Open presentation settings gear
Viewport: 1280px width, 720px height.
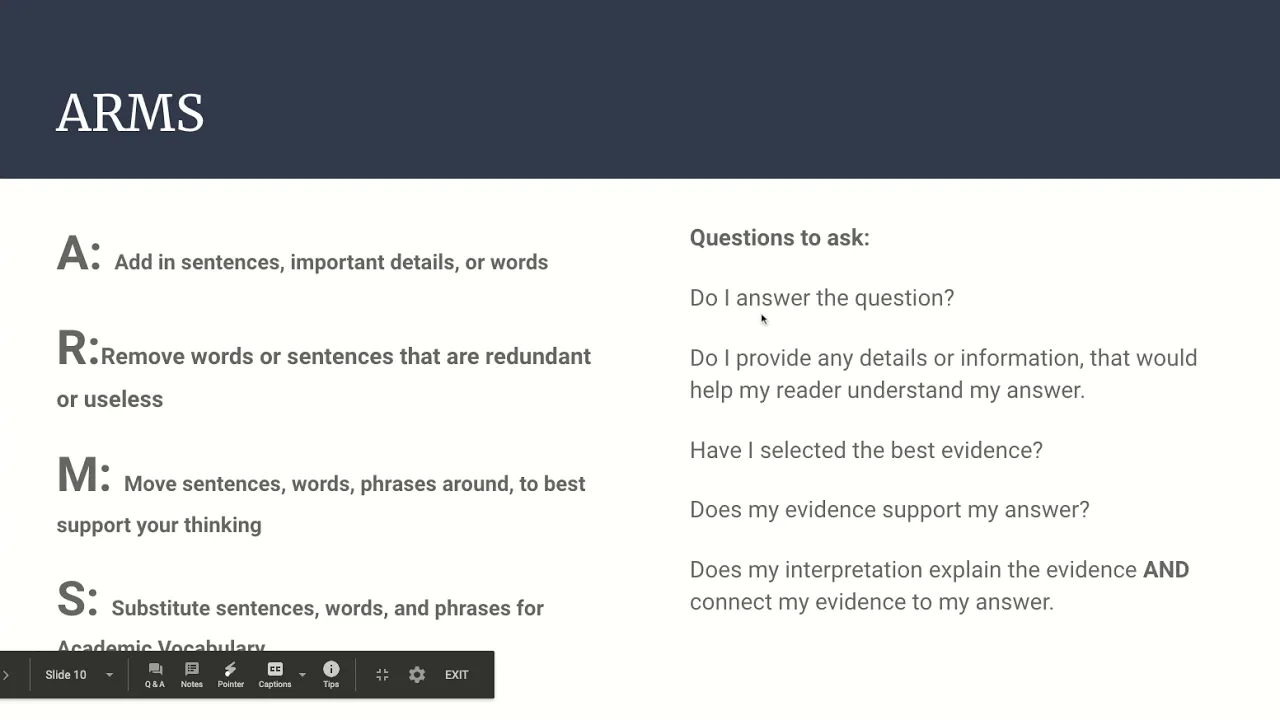pyautogui.click(x=417, y=675)
